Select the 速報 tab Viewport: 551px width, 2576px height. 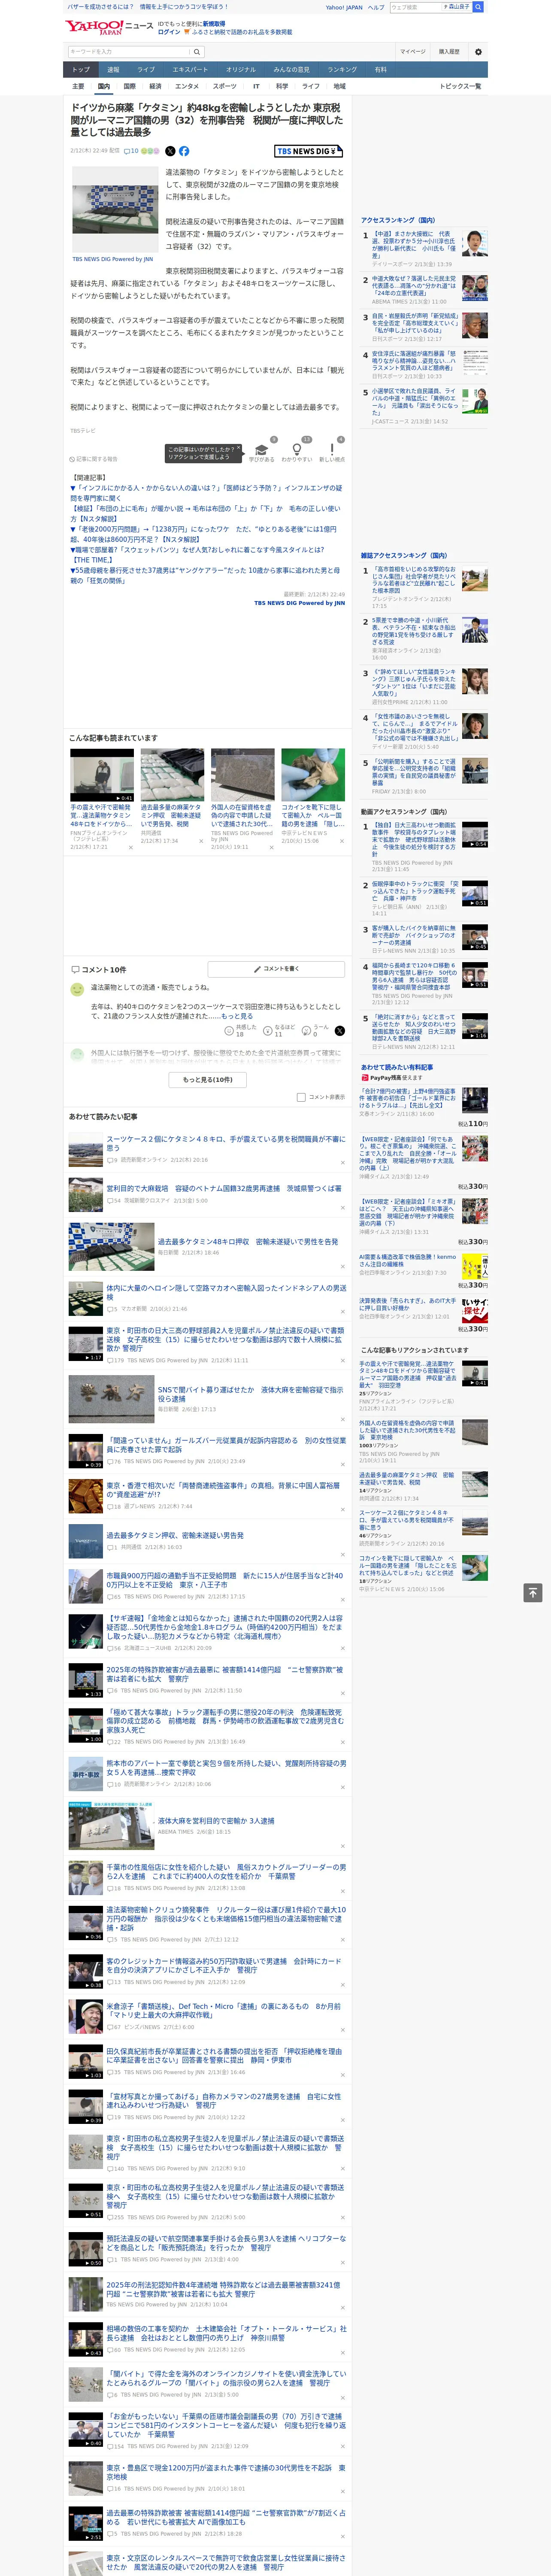pos(113,69)
